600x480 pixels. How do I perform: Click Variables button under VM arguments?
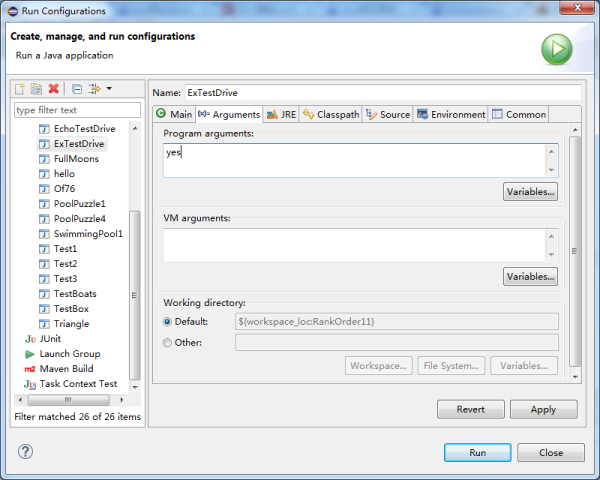coord(530,276)
